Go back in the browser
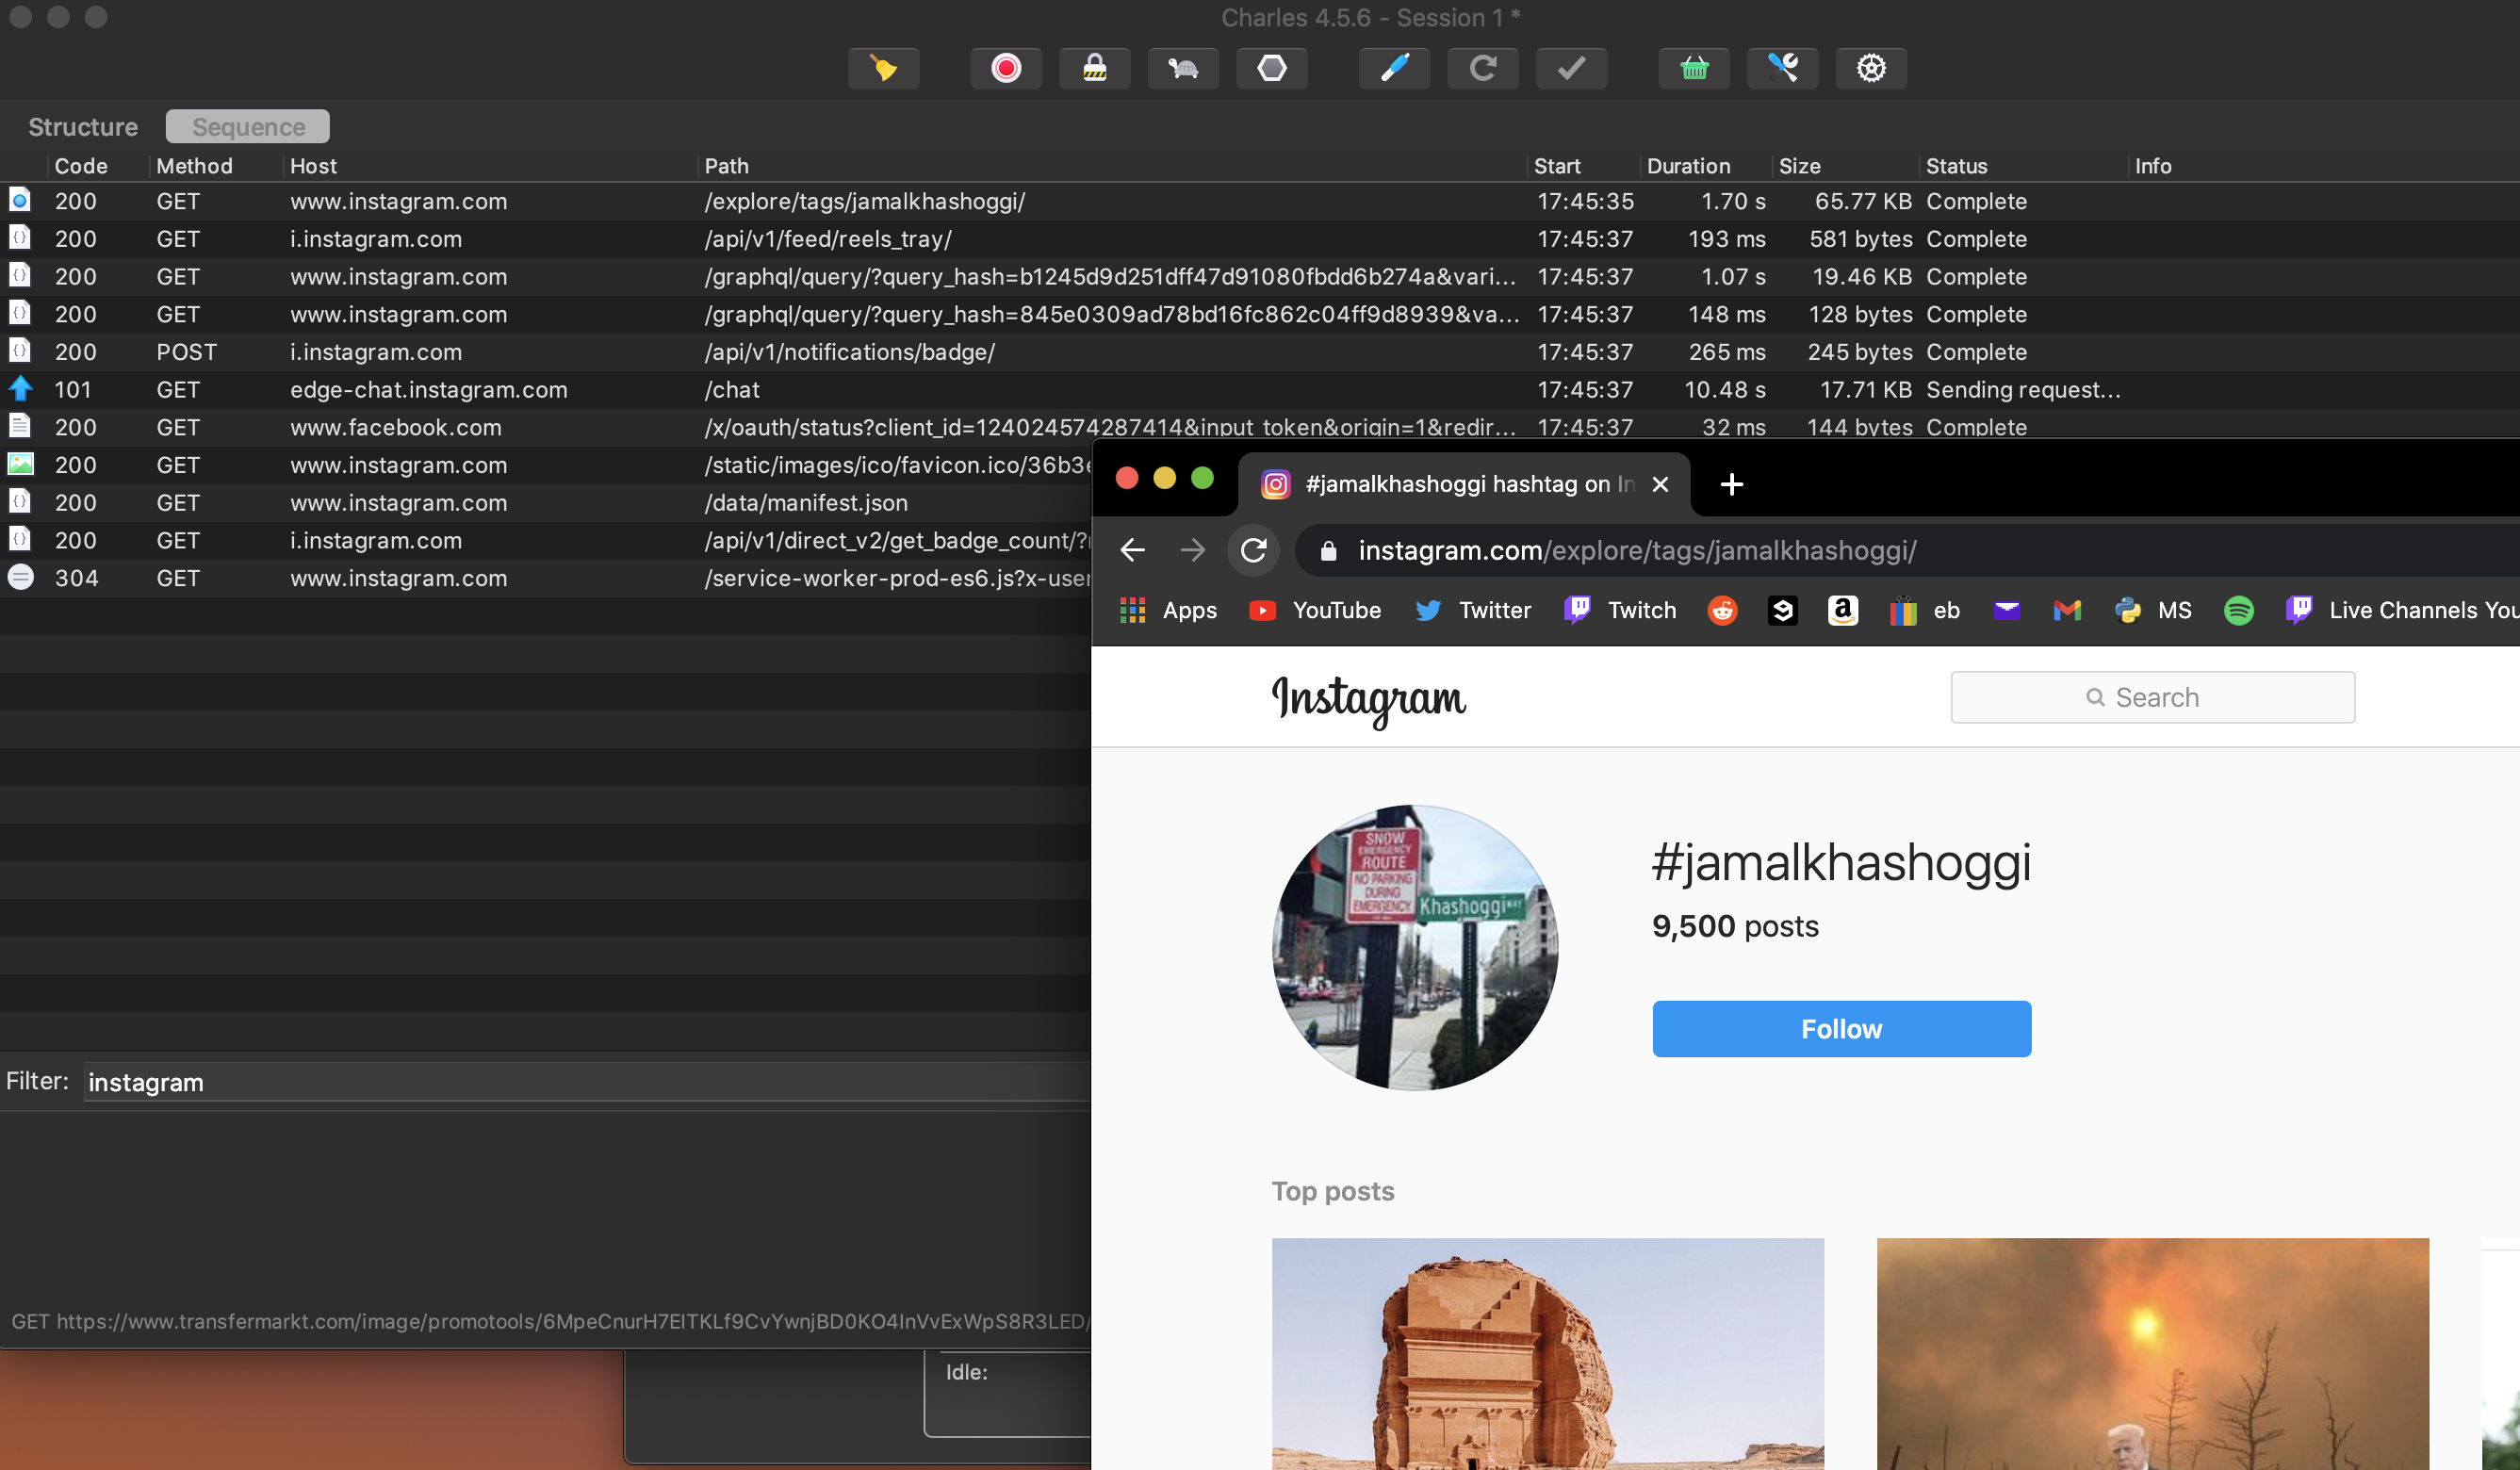2520x1470 pixels. [x=1133, y=550]
